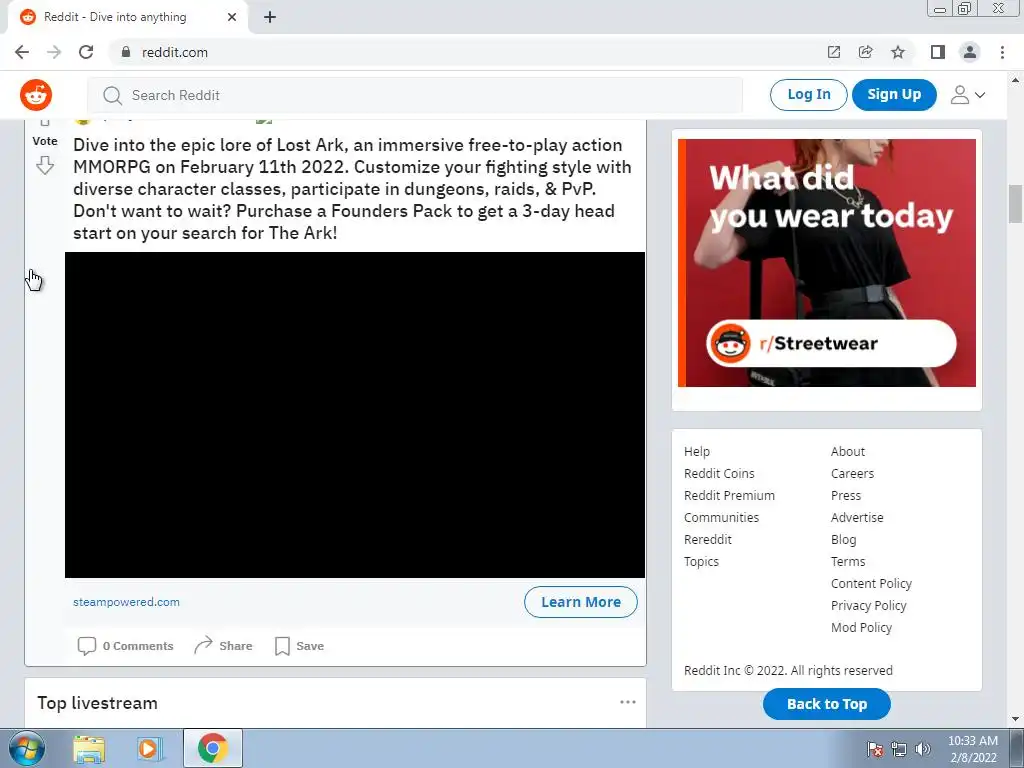Click the search magnifier icon
Image resolution: width=1024 pixels, height=768 pixels.
pyautogui.click(x=112, y=95)
